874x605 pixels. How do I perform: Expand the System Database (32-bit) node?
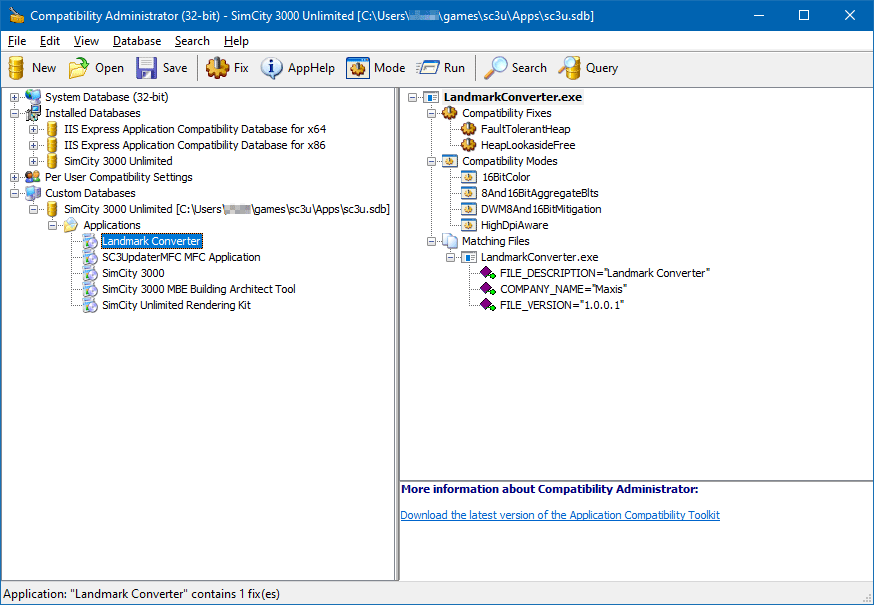pyautogui.click(x=14, y=98)
